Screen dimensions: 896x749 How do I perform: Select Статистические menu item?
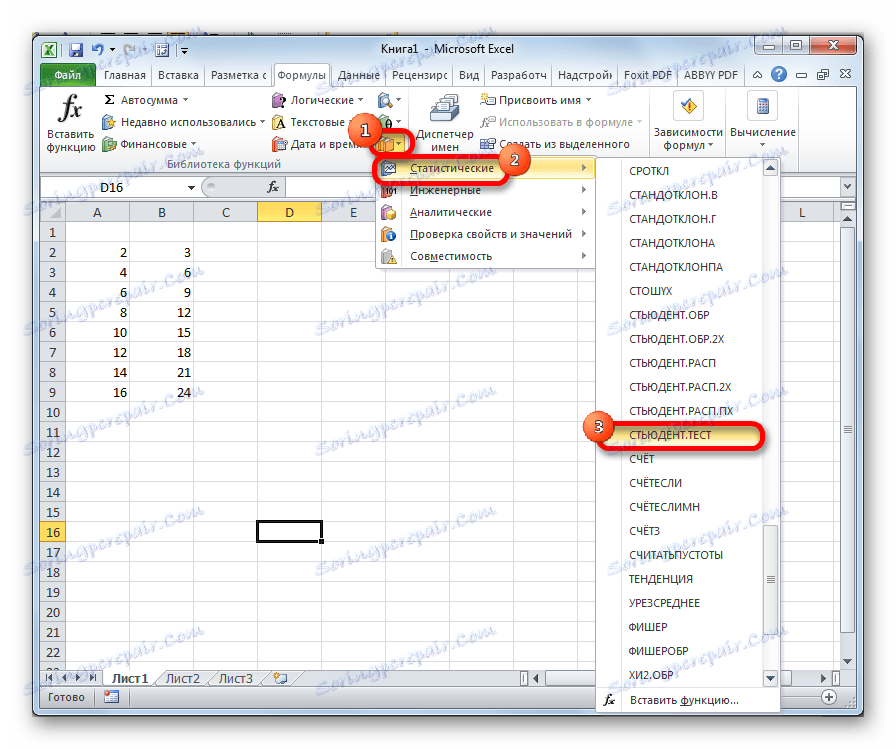[485, 168]
